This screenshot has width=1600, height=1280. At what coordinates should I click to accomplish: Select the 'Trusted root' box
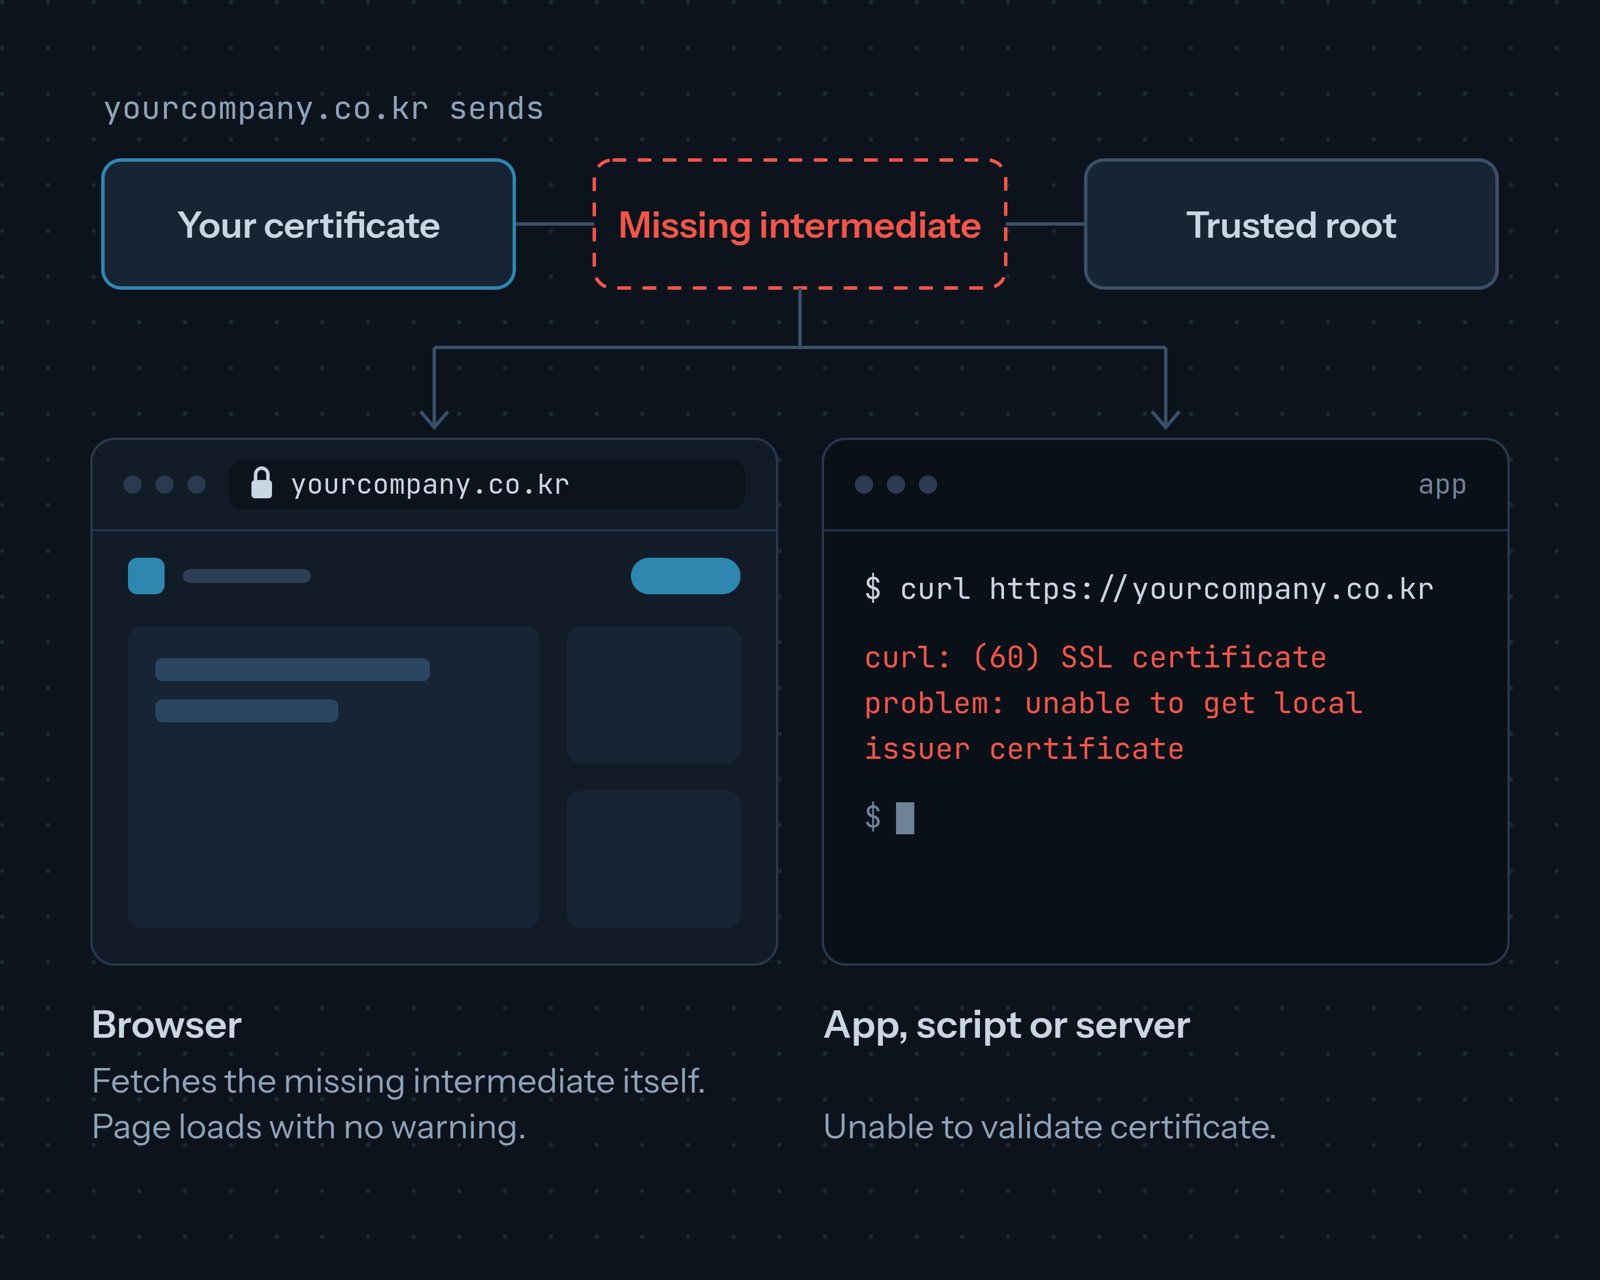coord(1291,224)
